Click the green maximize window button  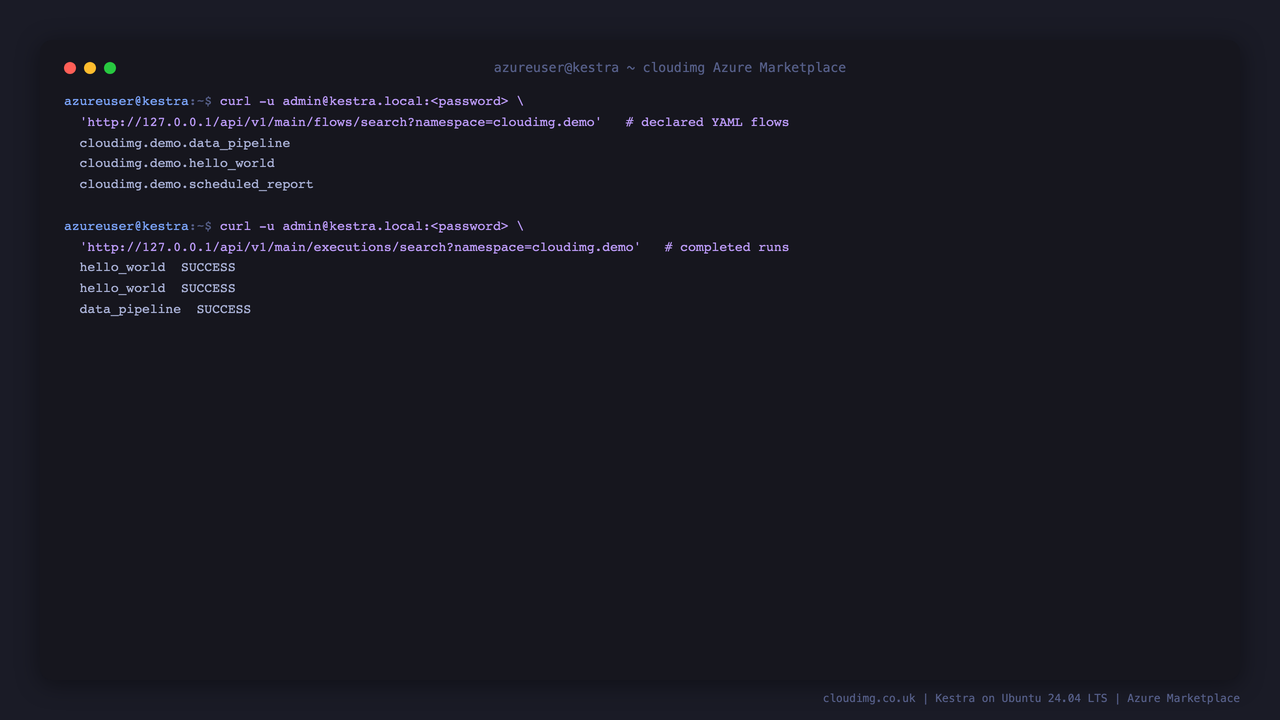pos(110,68)
